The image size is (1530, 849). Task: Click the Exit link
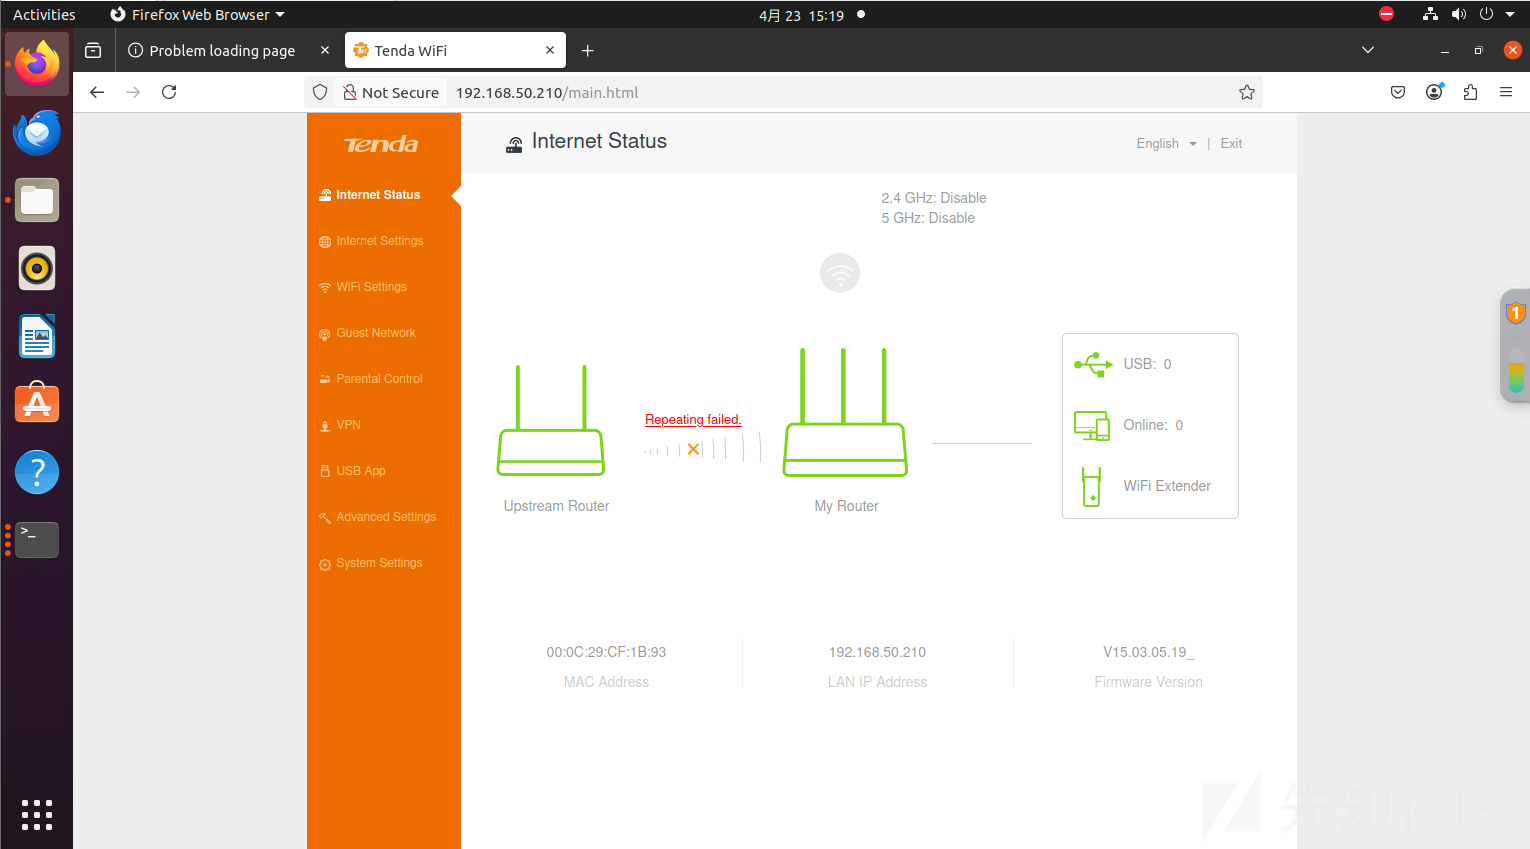1231,144
